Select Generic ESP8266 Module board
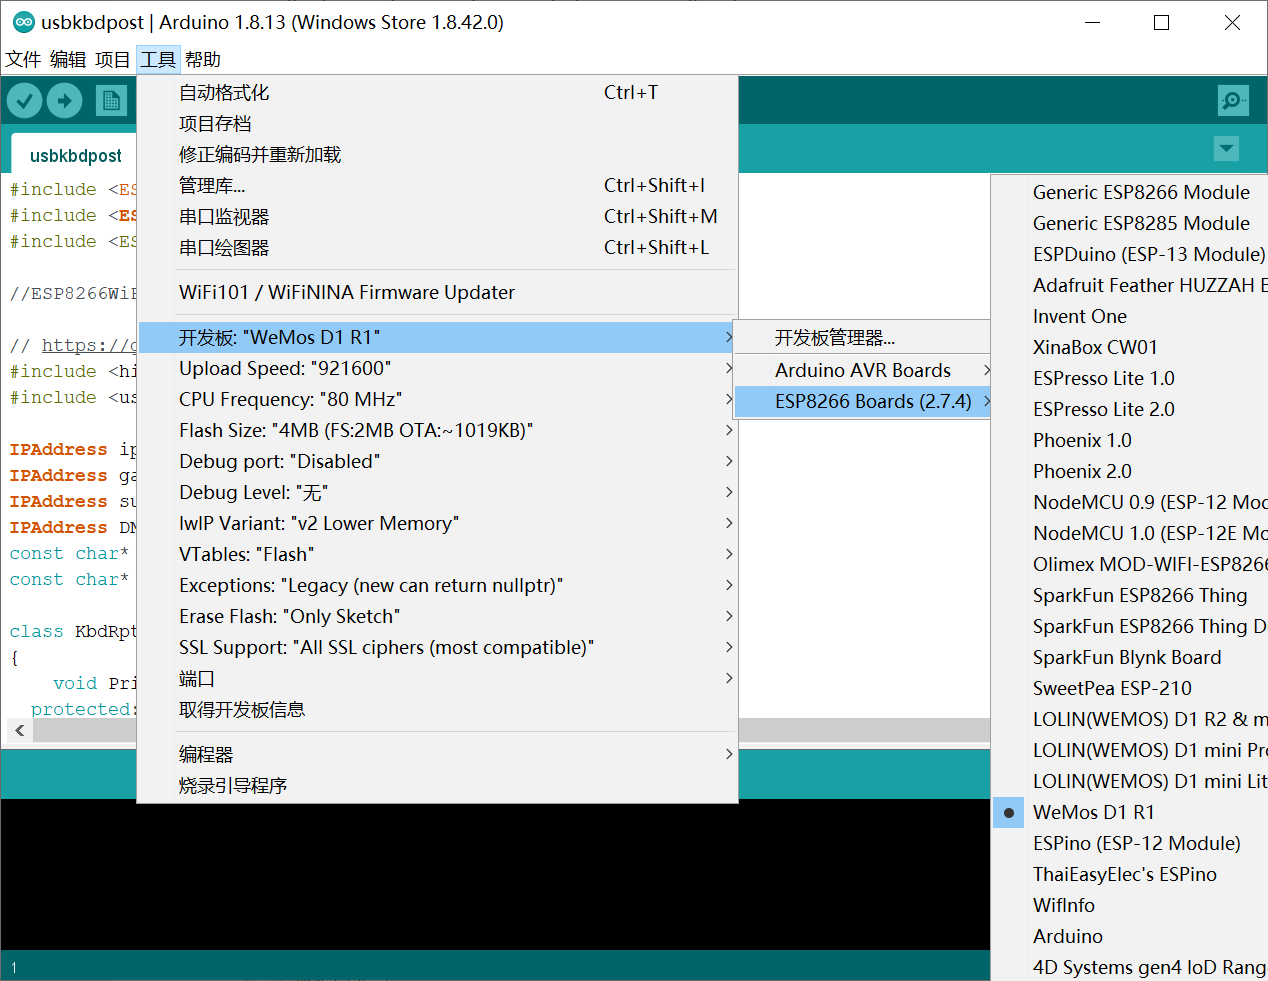This screenshot has height=981, width=1268. click(x=1130, y=192)
